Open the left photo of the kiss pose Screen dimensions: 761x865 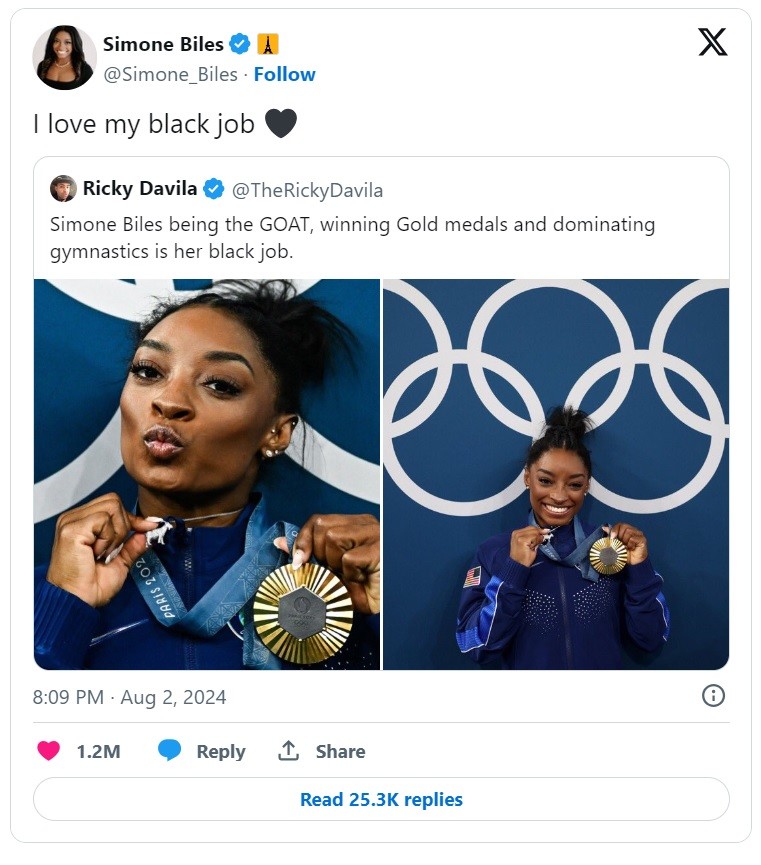pyautogui.click(x=207, y=474)
